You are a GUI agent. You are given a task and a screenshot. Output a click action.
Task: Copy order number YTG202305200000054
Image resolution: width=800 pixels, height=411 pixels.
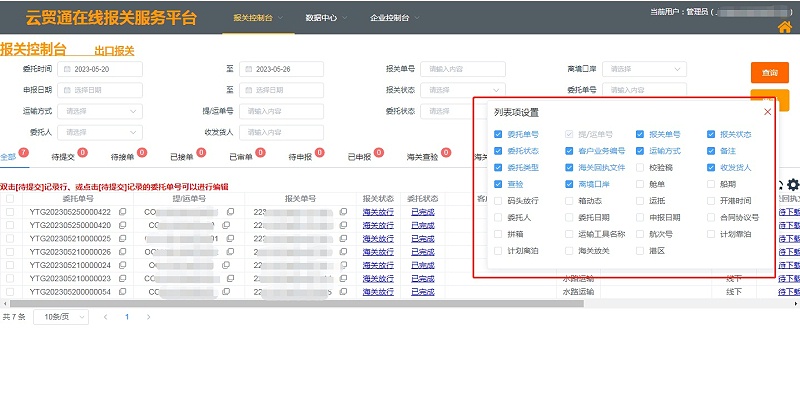pyautogui.click(x=122, y=292)
